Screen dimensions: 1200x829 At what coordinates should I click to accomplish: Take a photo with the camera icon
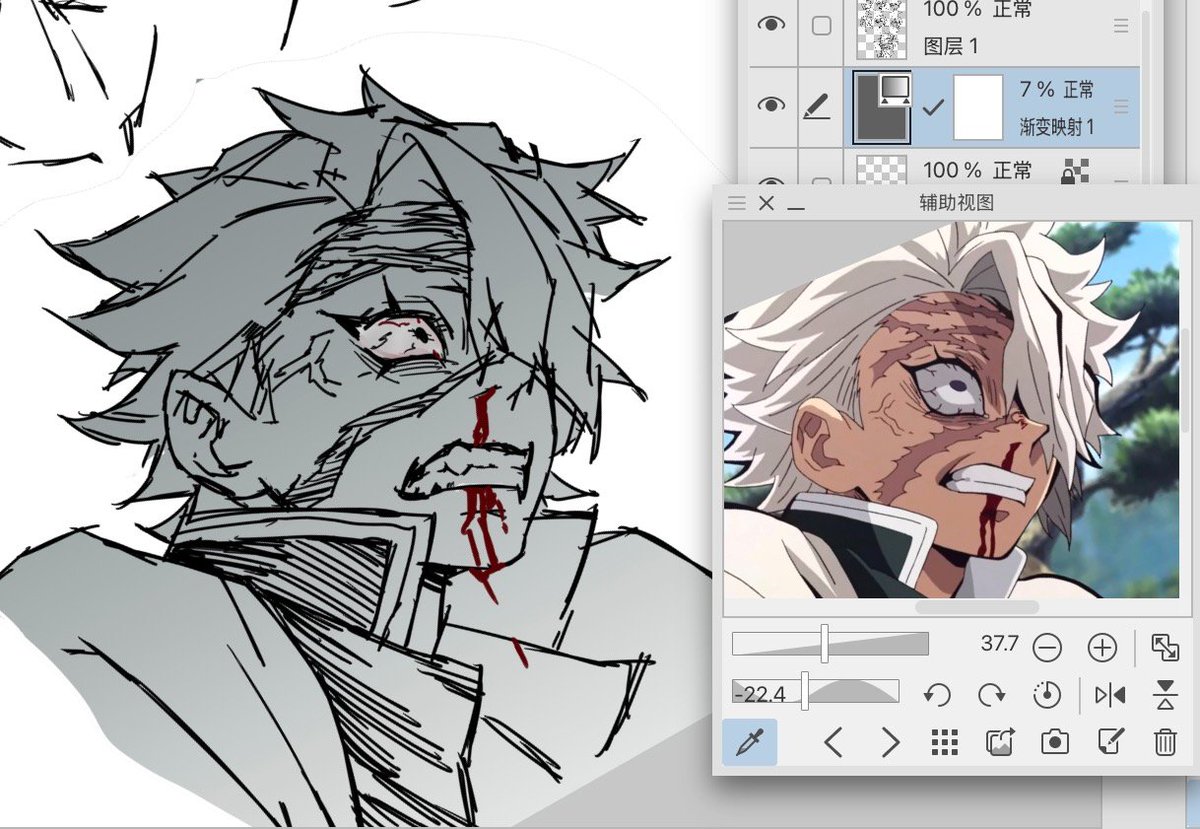(x=1055, y=742)
